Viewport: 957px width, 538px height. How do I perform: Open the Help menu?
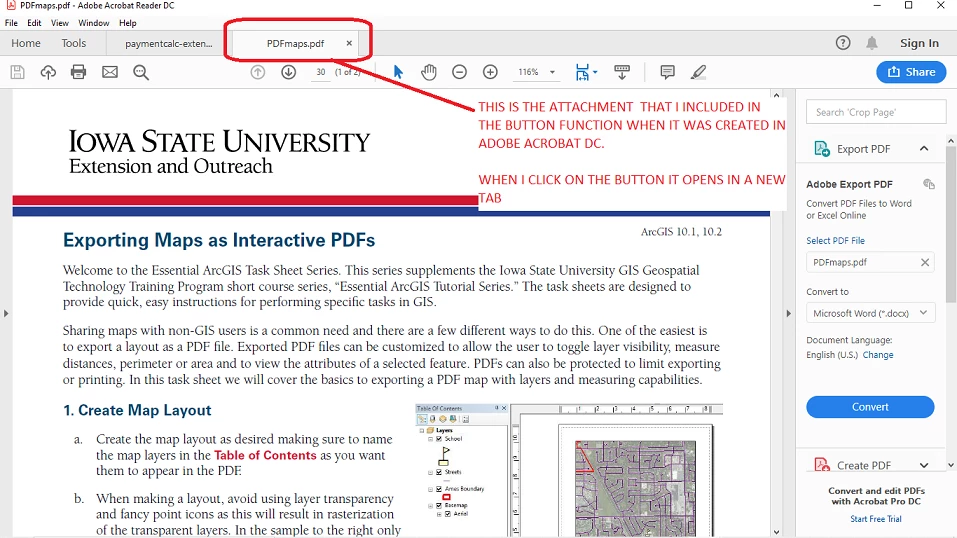[128, 23]
